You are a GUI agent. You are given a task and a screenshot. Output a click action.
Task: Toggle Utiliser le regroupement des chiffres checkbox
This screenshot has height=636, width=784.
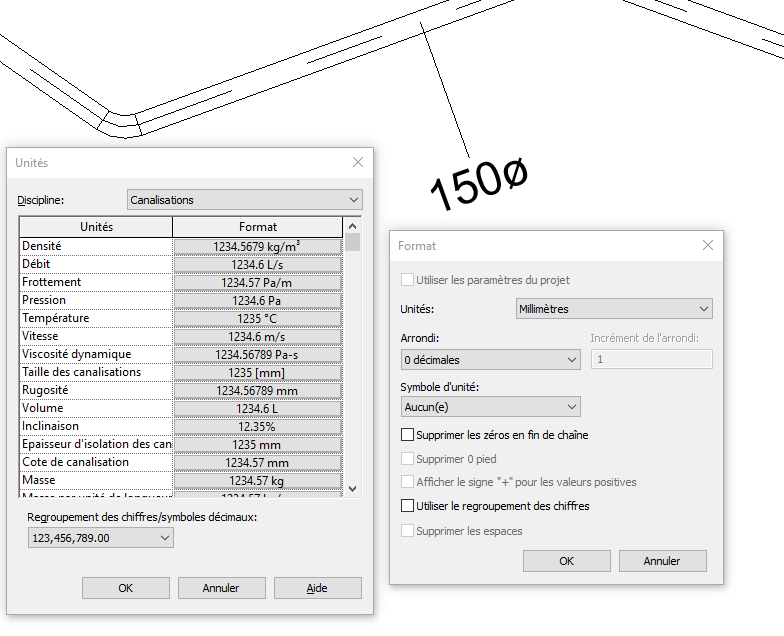click(x=407, y=506)
